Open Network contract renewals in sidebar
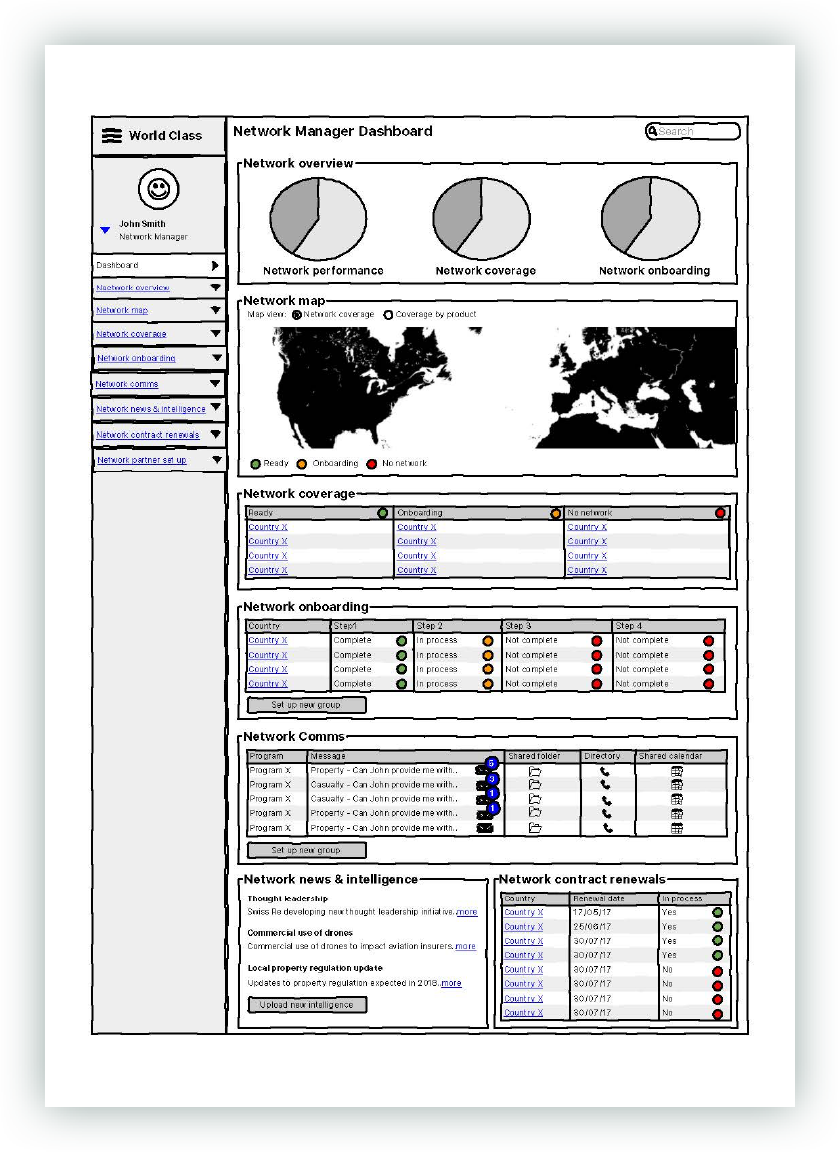This screenshot has height=1152, width=840. [148, 435]
